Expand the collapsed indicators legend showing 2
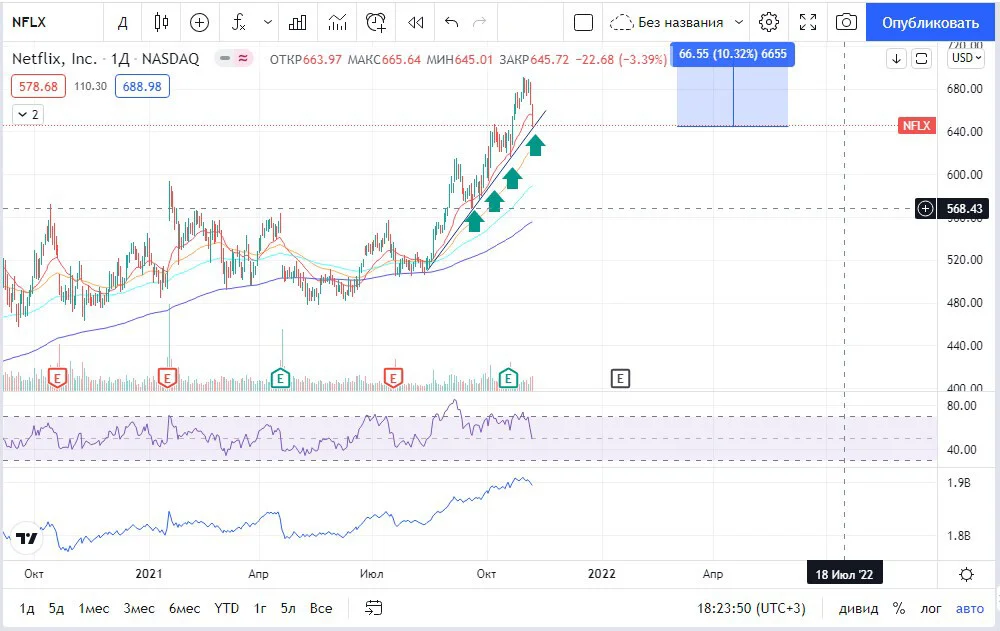1000x631 pixels. (27, 114)
